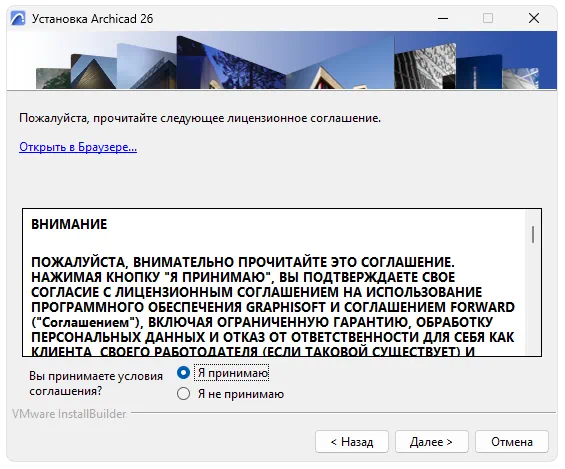The width and height of the screenshot is (565, 469).
Task: Close the installer window with X
Action: 534,18
